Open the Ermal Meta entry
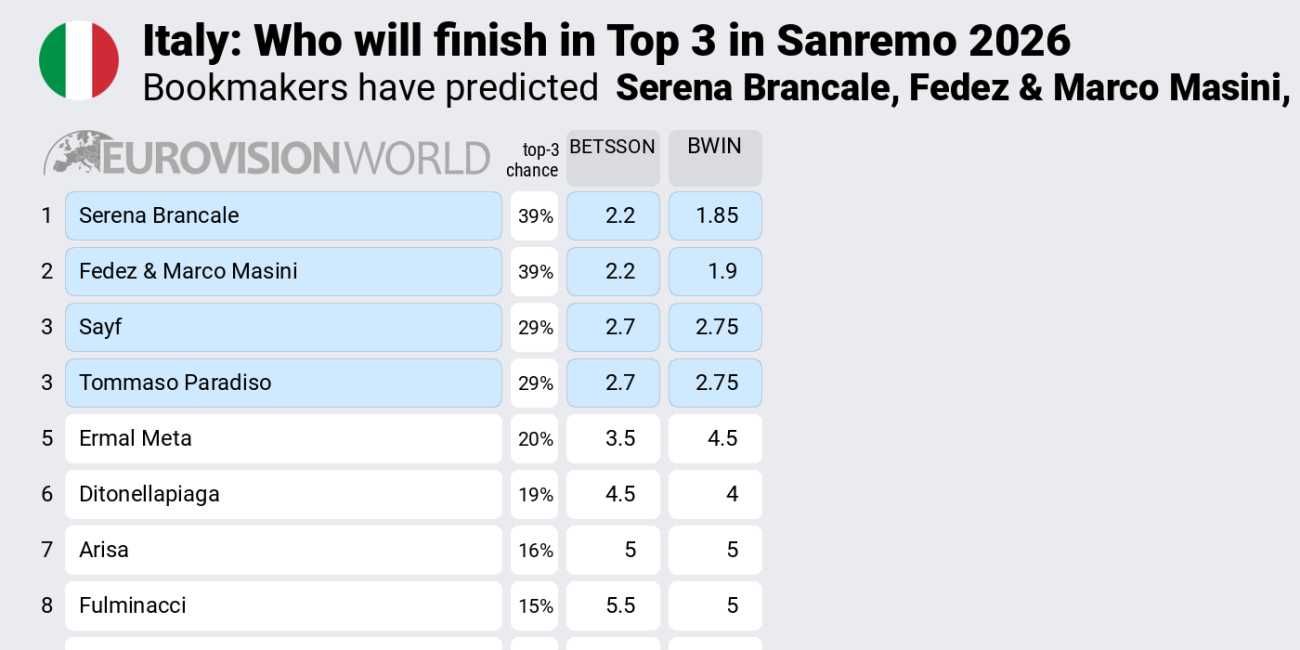 click(x=283, y=439)
